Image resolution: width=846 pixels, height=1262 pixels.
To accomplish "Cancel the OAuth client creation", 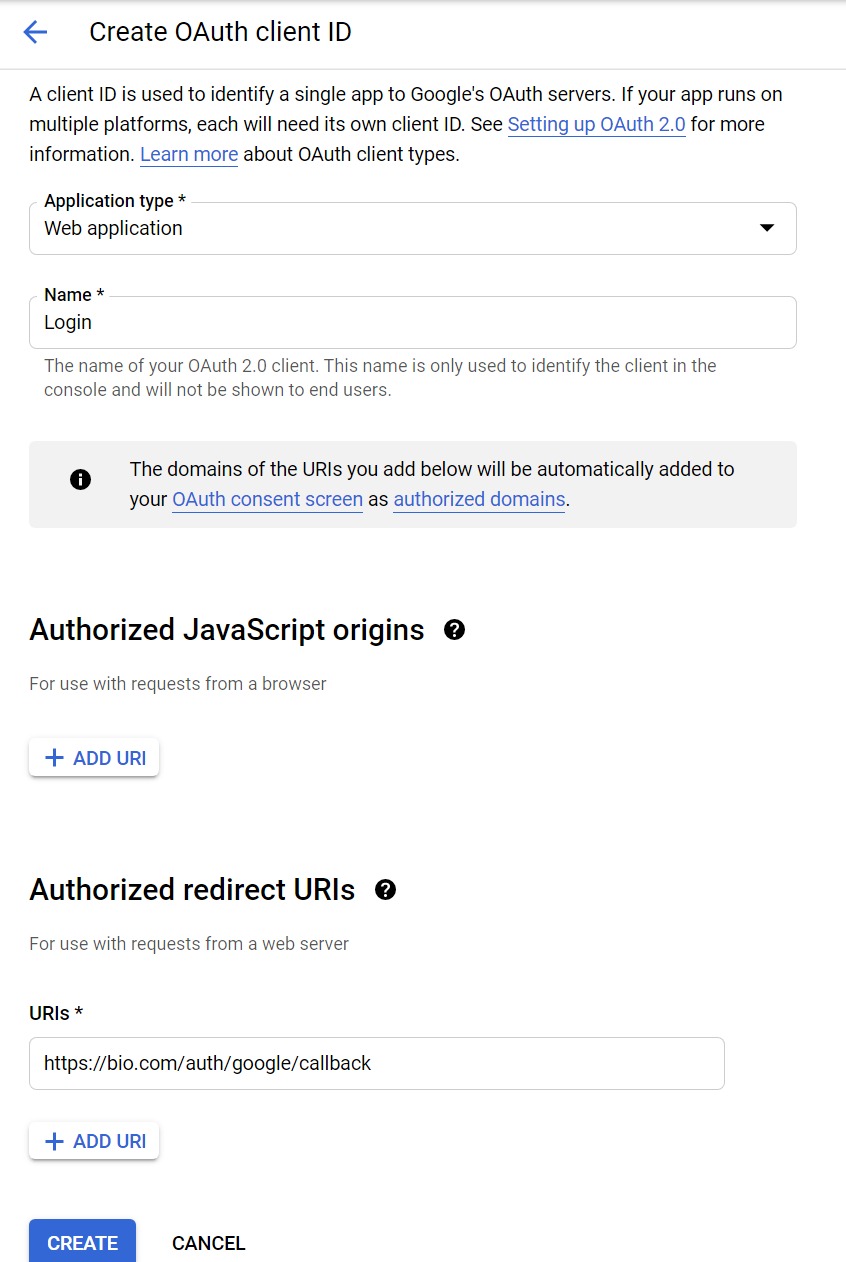I will coord(208,1243).
